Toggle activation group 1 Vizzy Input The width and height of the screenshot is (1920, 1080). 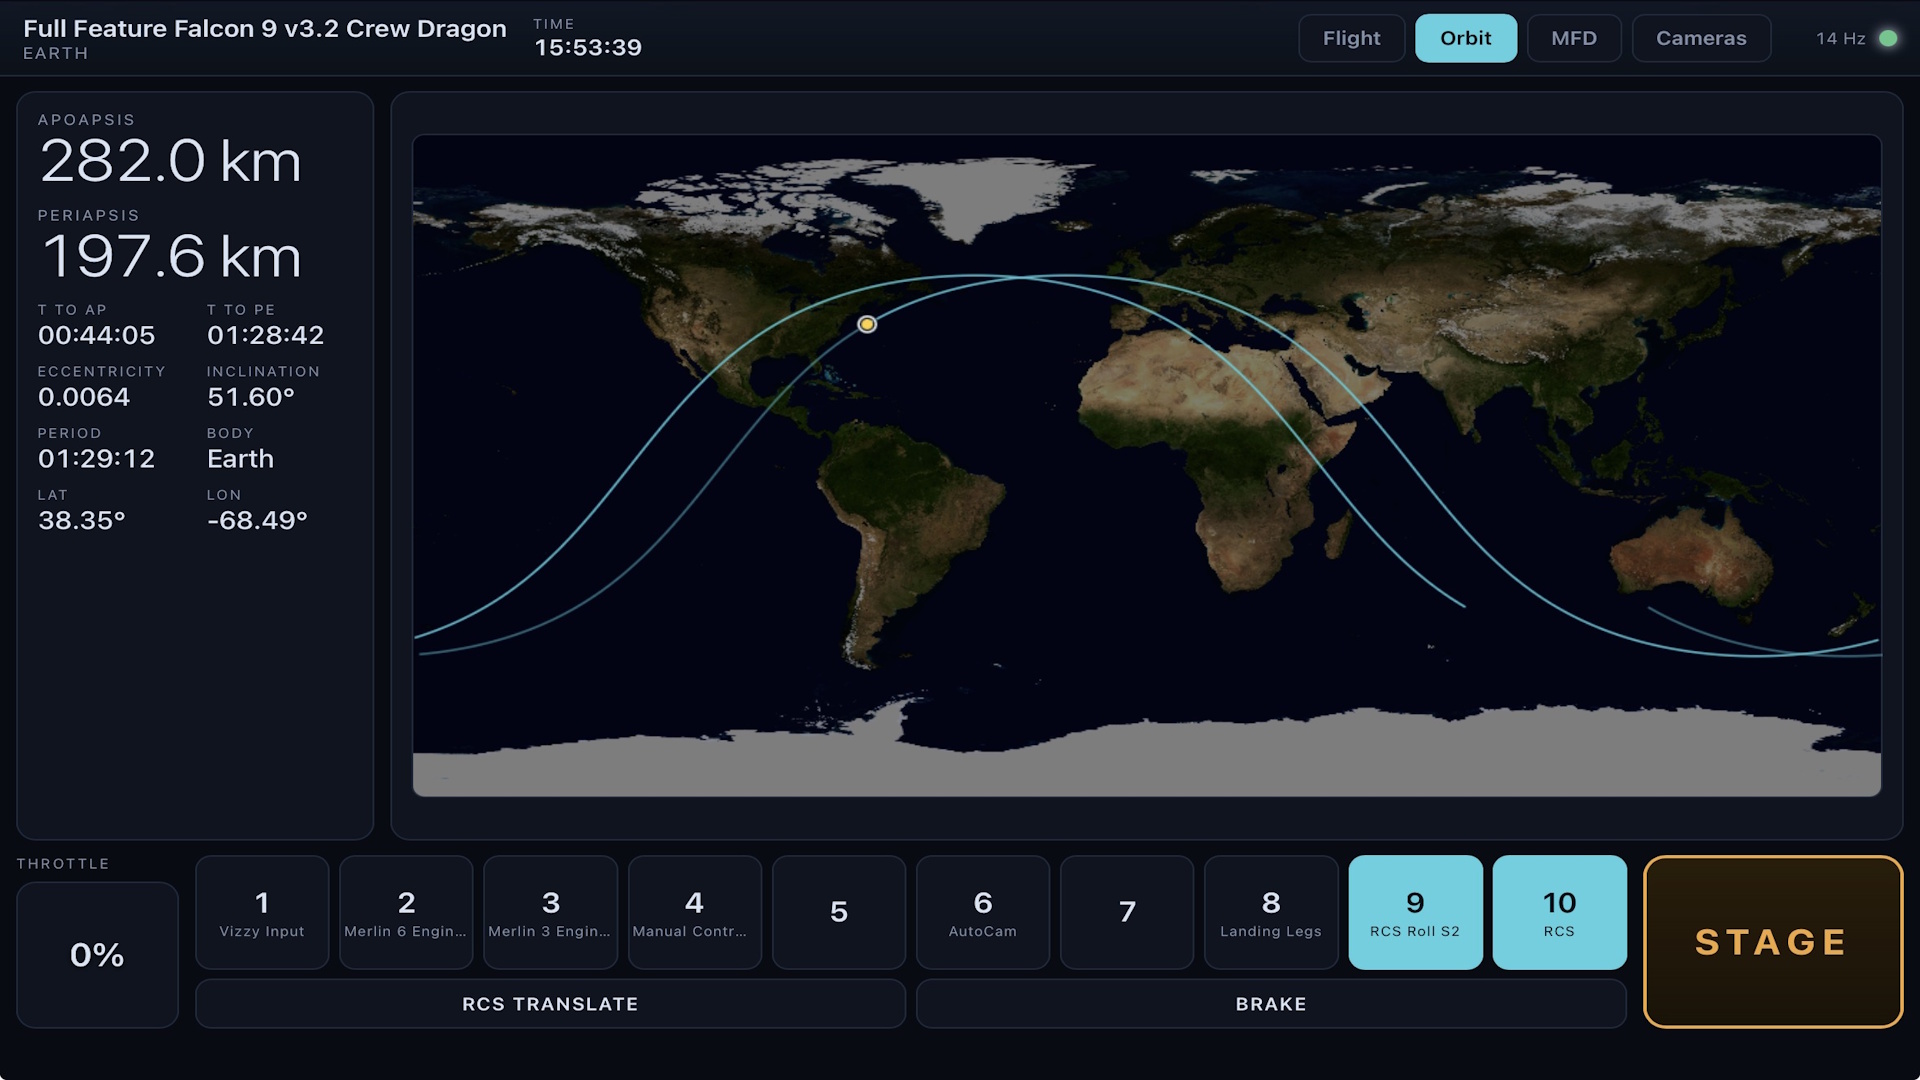(x=262, y=912)
